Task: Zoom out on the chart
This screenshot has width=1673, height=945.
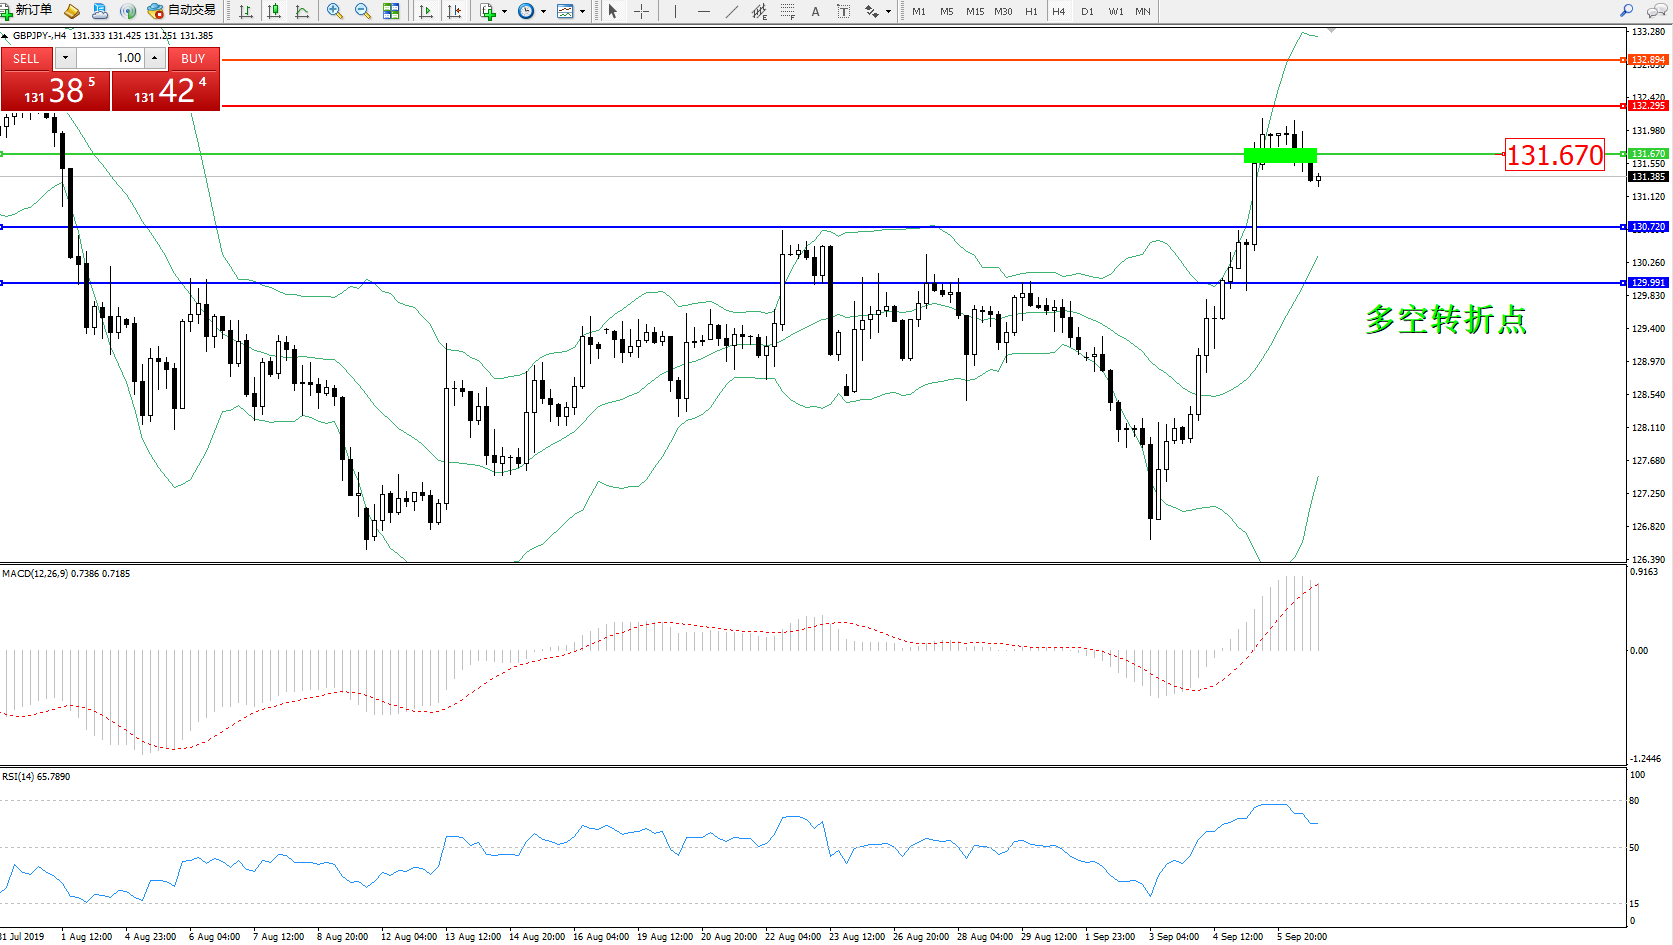Action: (363, 11)
